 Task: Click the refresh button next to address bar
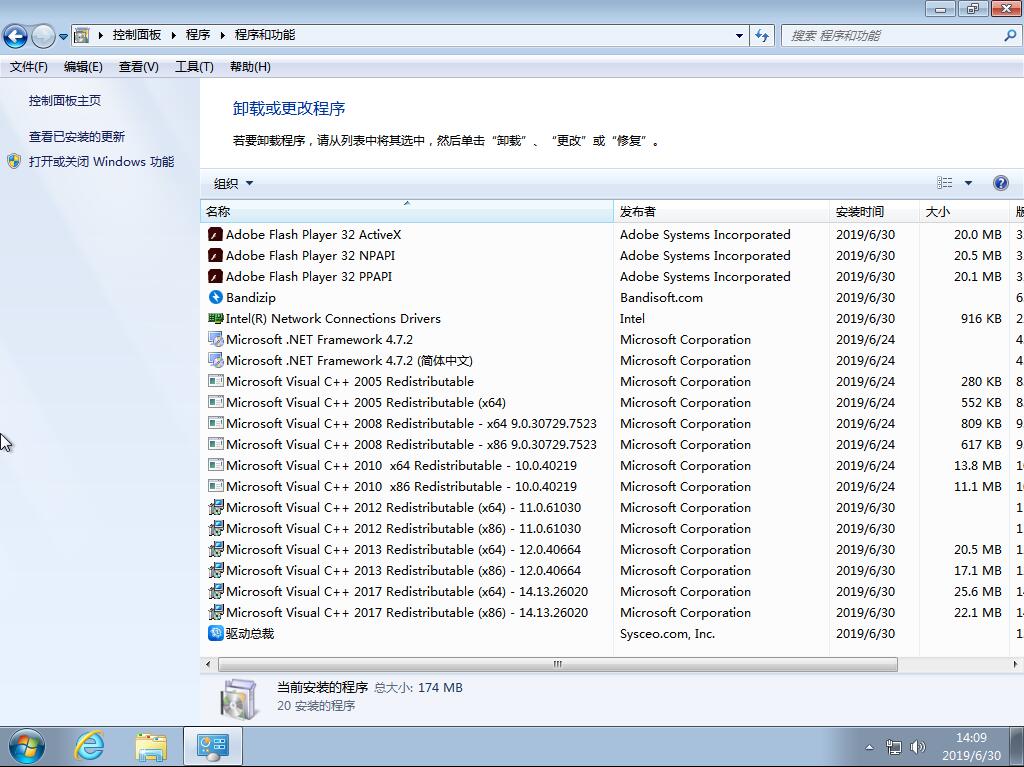point(762,36)
